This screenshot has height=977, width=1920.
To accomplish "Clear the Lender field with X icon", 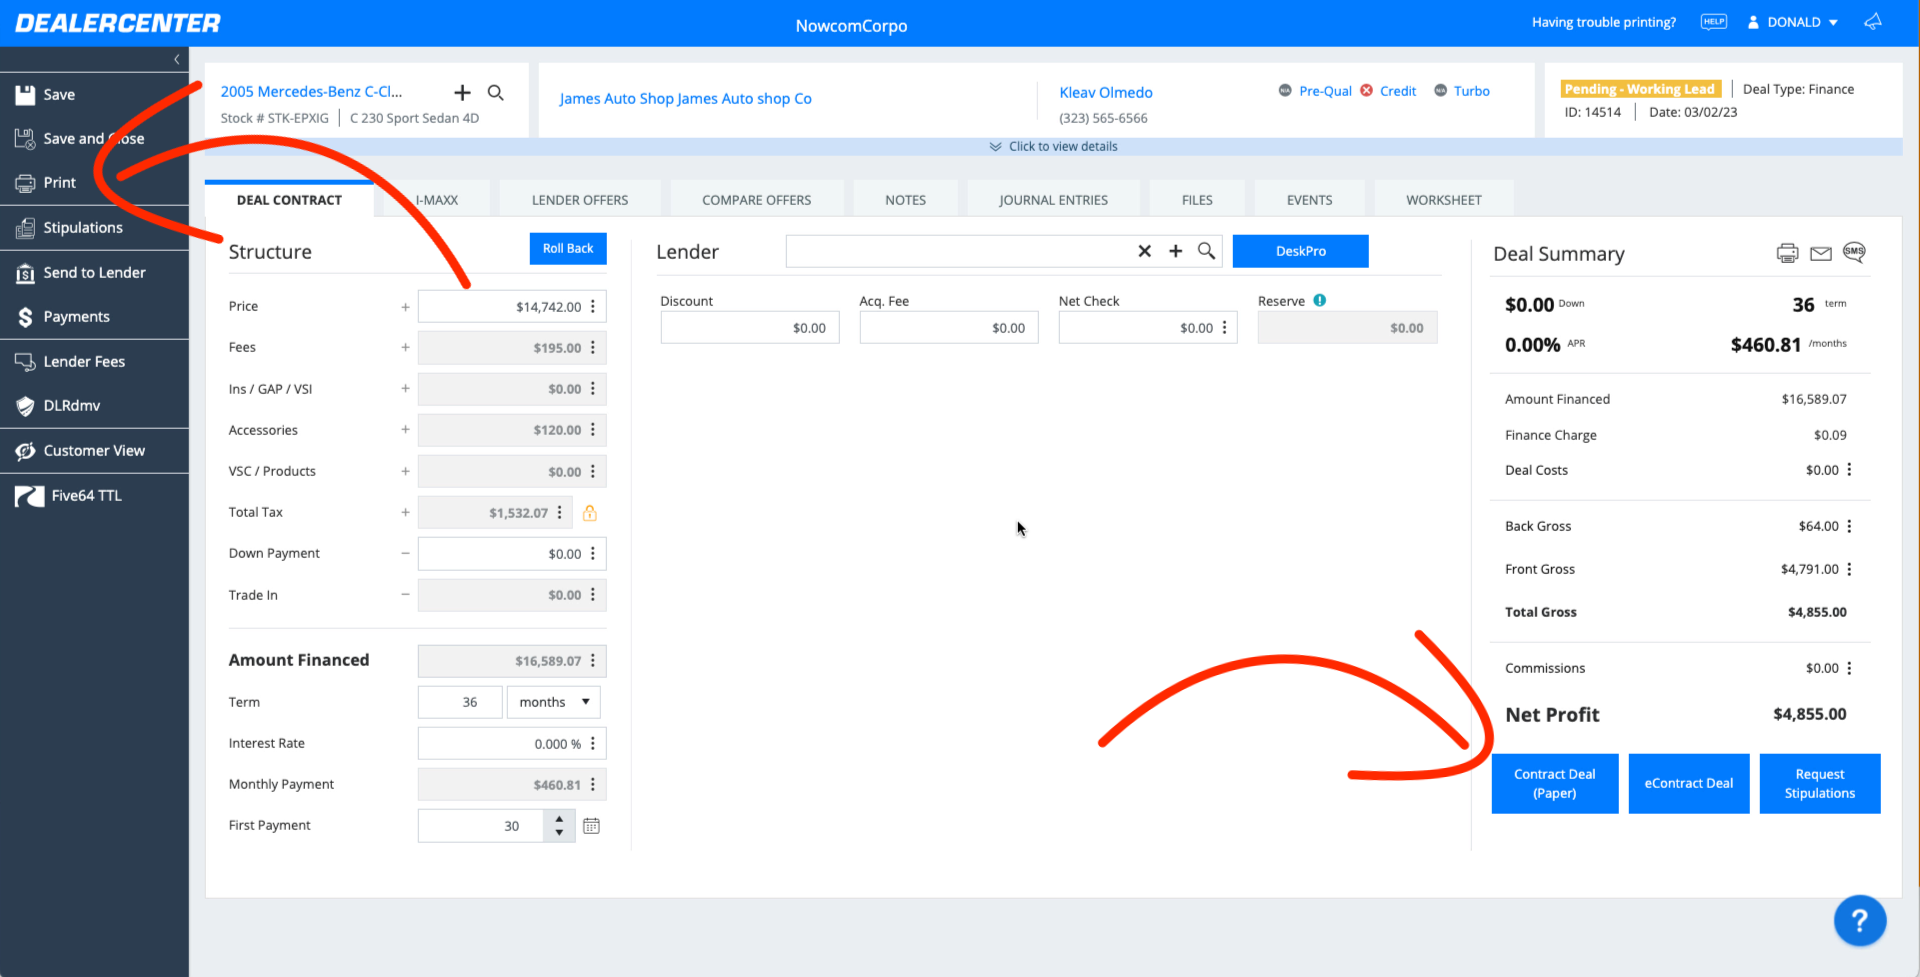I will pyautogui.click(x=1145, y=251).
